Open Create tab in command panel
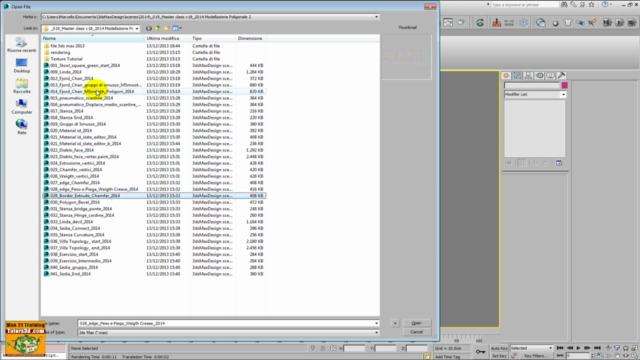 (506, 76)
